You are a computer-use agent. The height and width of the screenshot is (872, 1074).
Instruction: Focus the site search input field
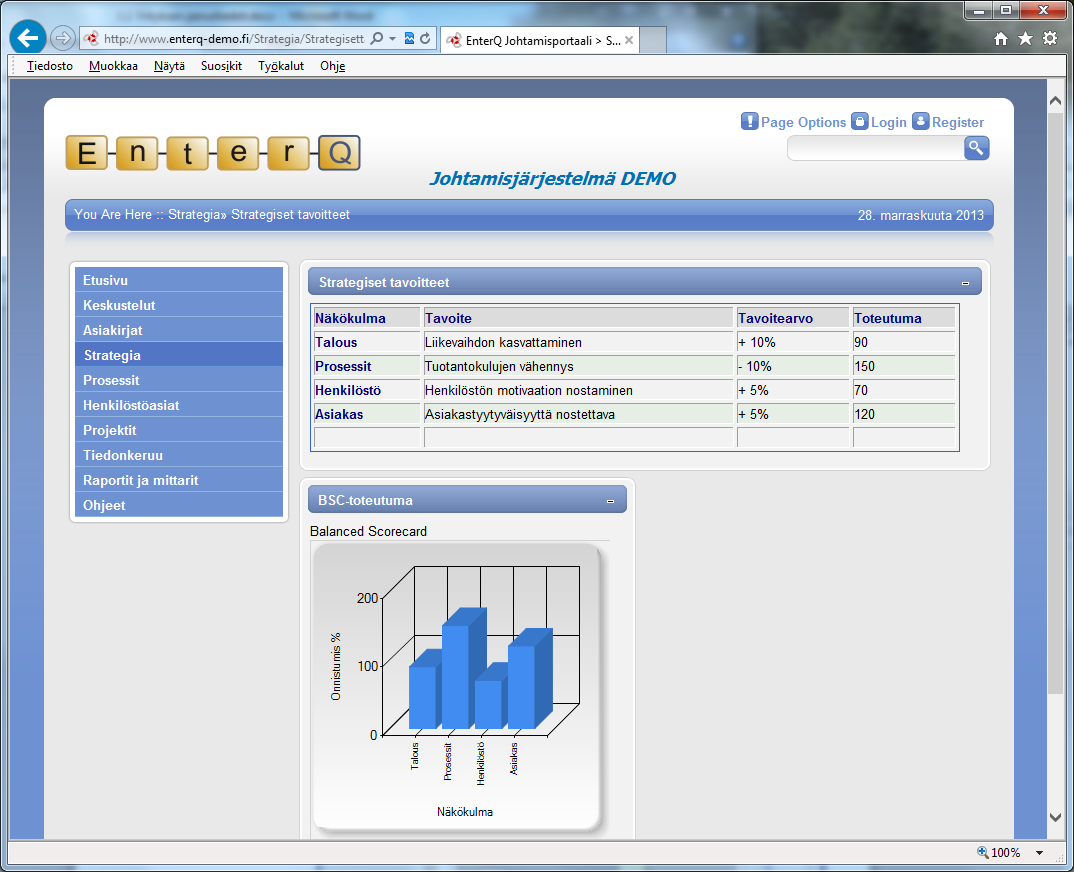point(876,148)
